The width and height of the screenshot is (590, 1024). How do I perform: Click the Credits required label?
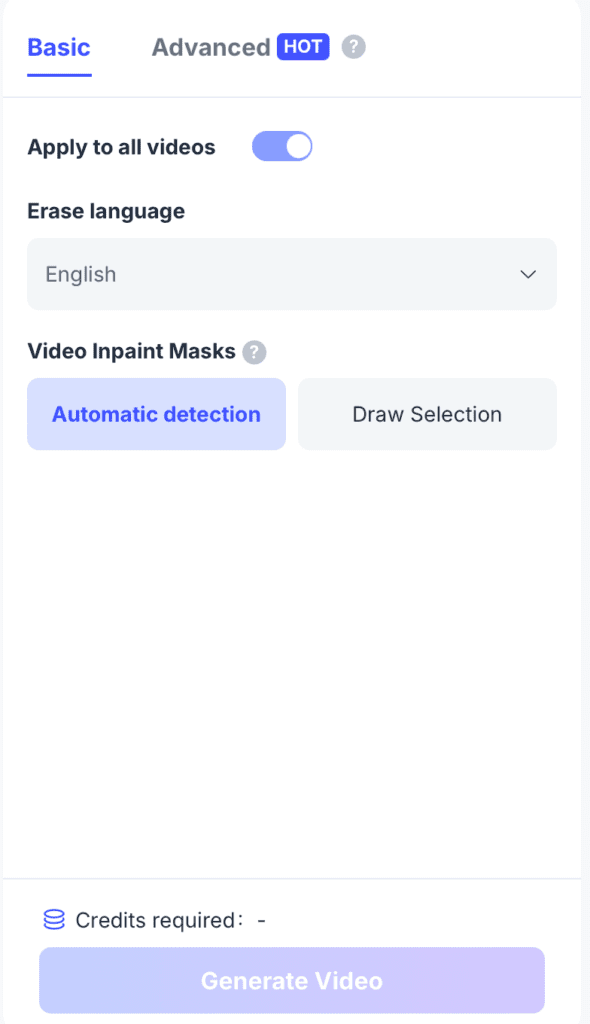click(160, 920)
